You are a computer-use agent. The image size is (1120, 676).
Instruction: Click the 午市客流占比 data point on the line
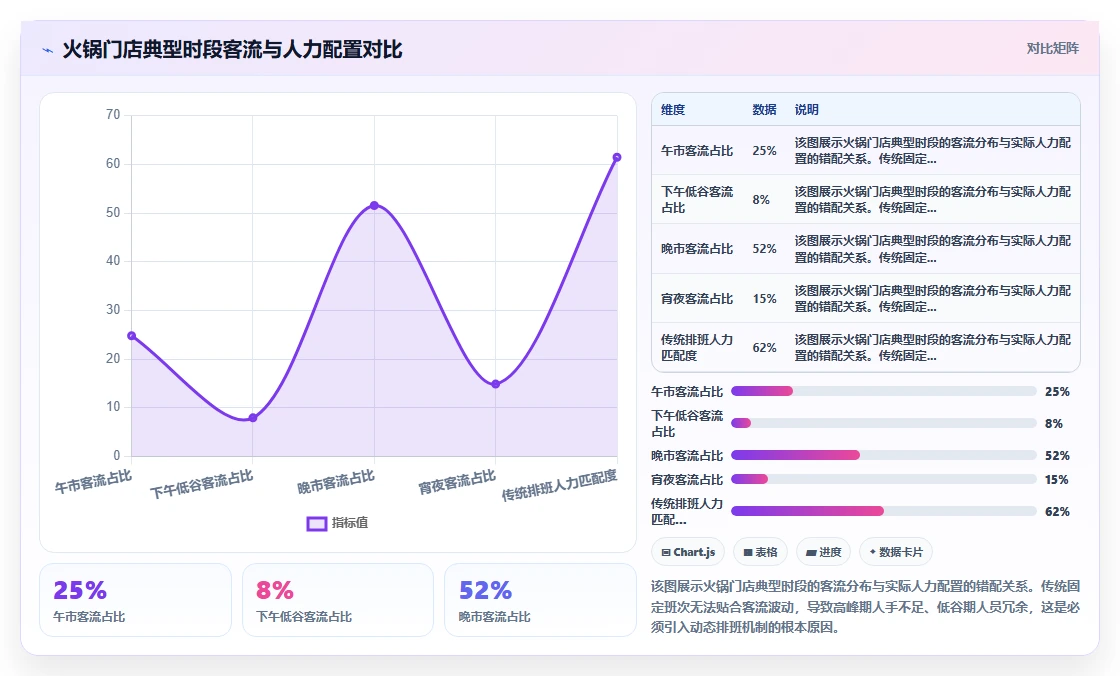coord(131,336)
